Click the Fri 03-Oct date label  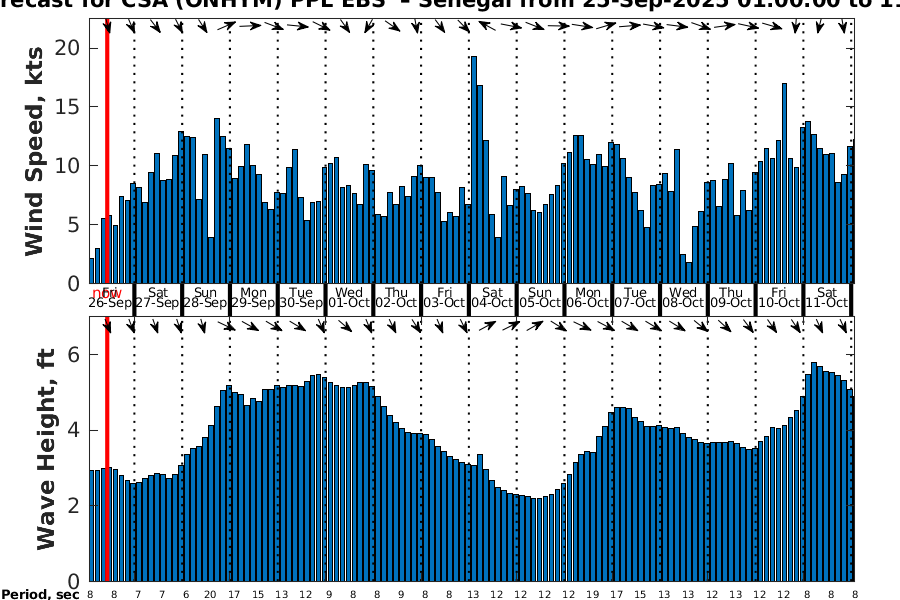point(444,298)
